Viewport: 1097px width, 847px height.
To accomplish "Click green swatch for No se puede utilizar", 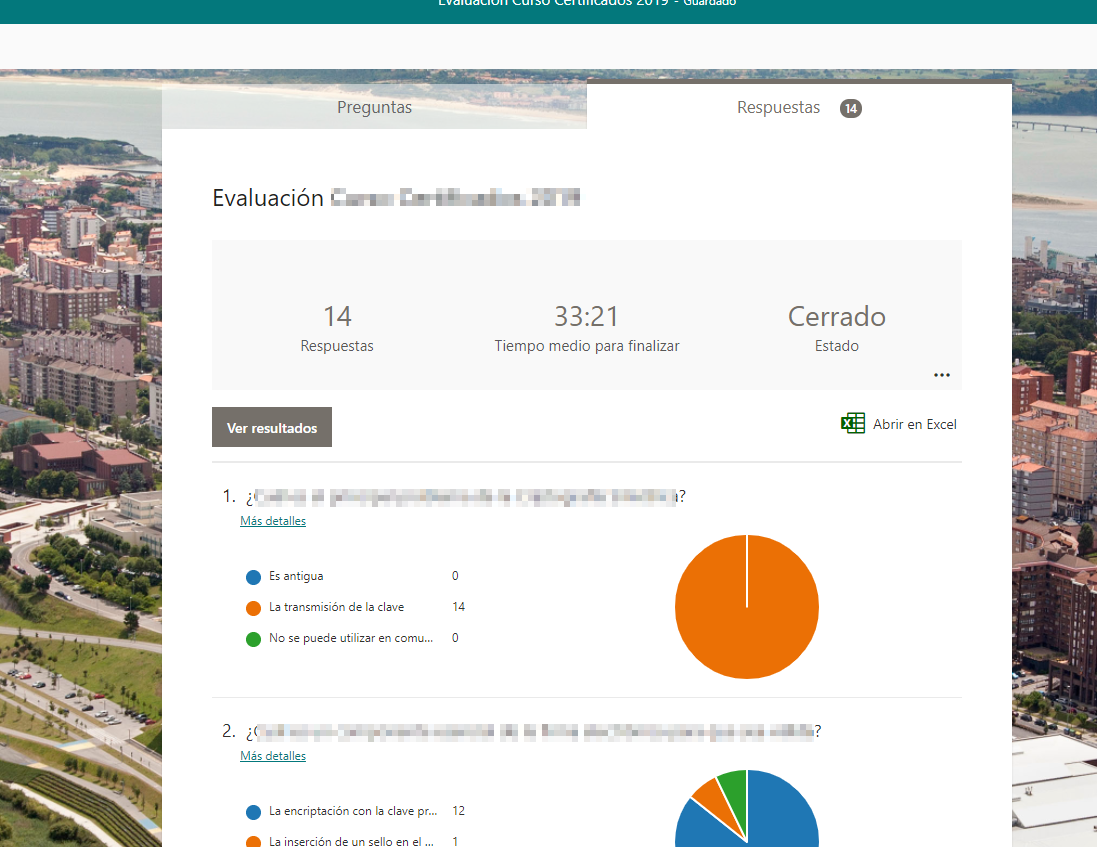I will coord(253,639).
